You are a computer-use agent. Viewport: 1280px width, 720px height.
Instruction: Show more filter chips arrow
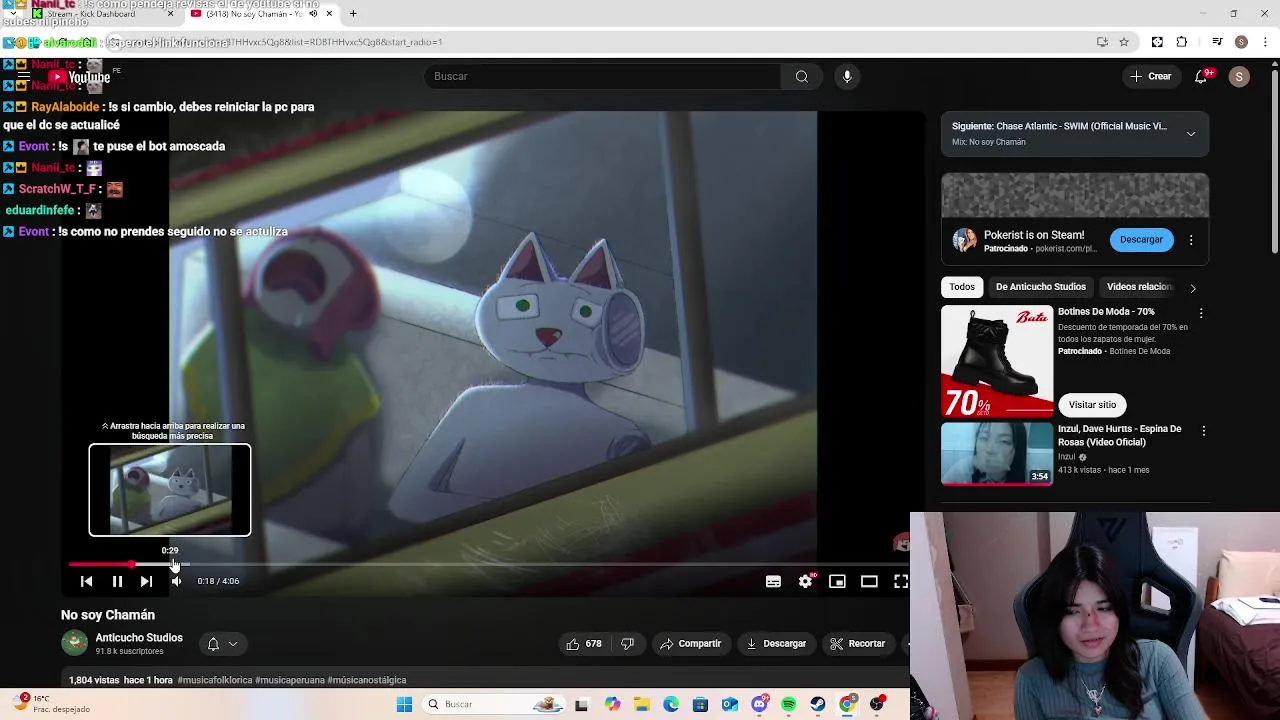[1192, 288]
